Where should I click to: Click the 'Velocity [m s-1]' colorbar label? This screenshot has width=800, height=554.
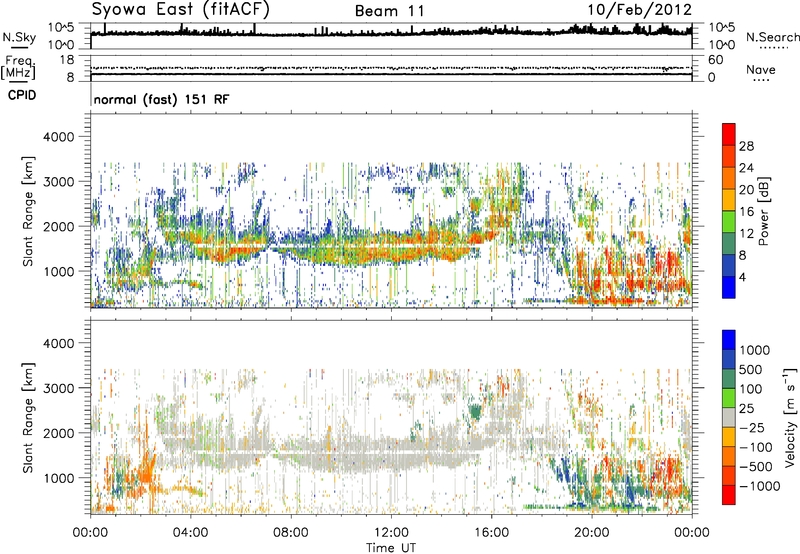tap(790, 417)
